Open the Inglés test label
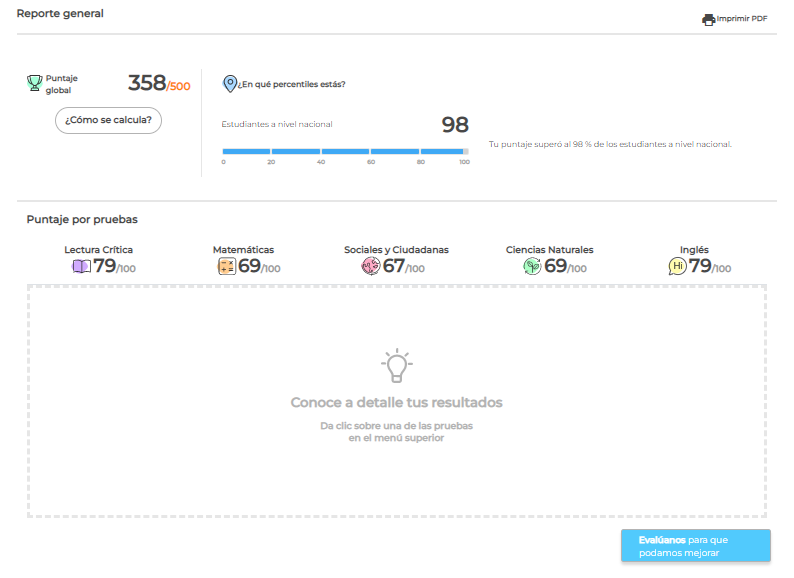Image resolution: width=794 pixels, height=578 pixels. [694, 250]
